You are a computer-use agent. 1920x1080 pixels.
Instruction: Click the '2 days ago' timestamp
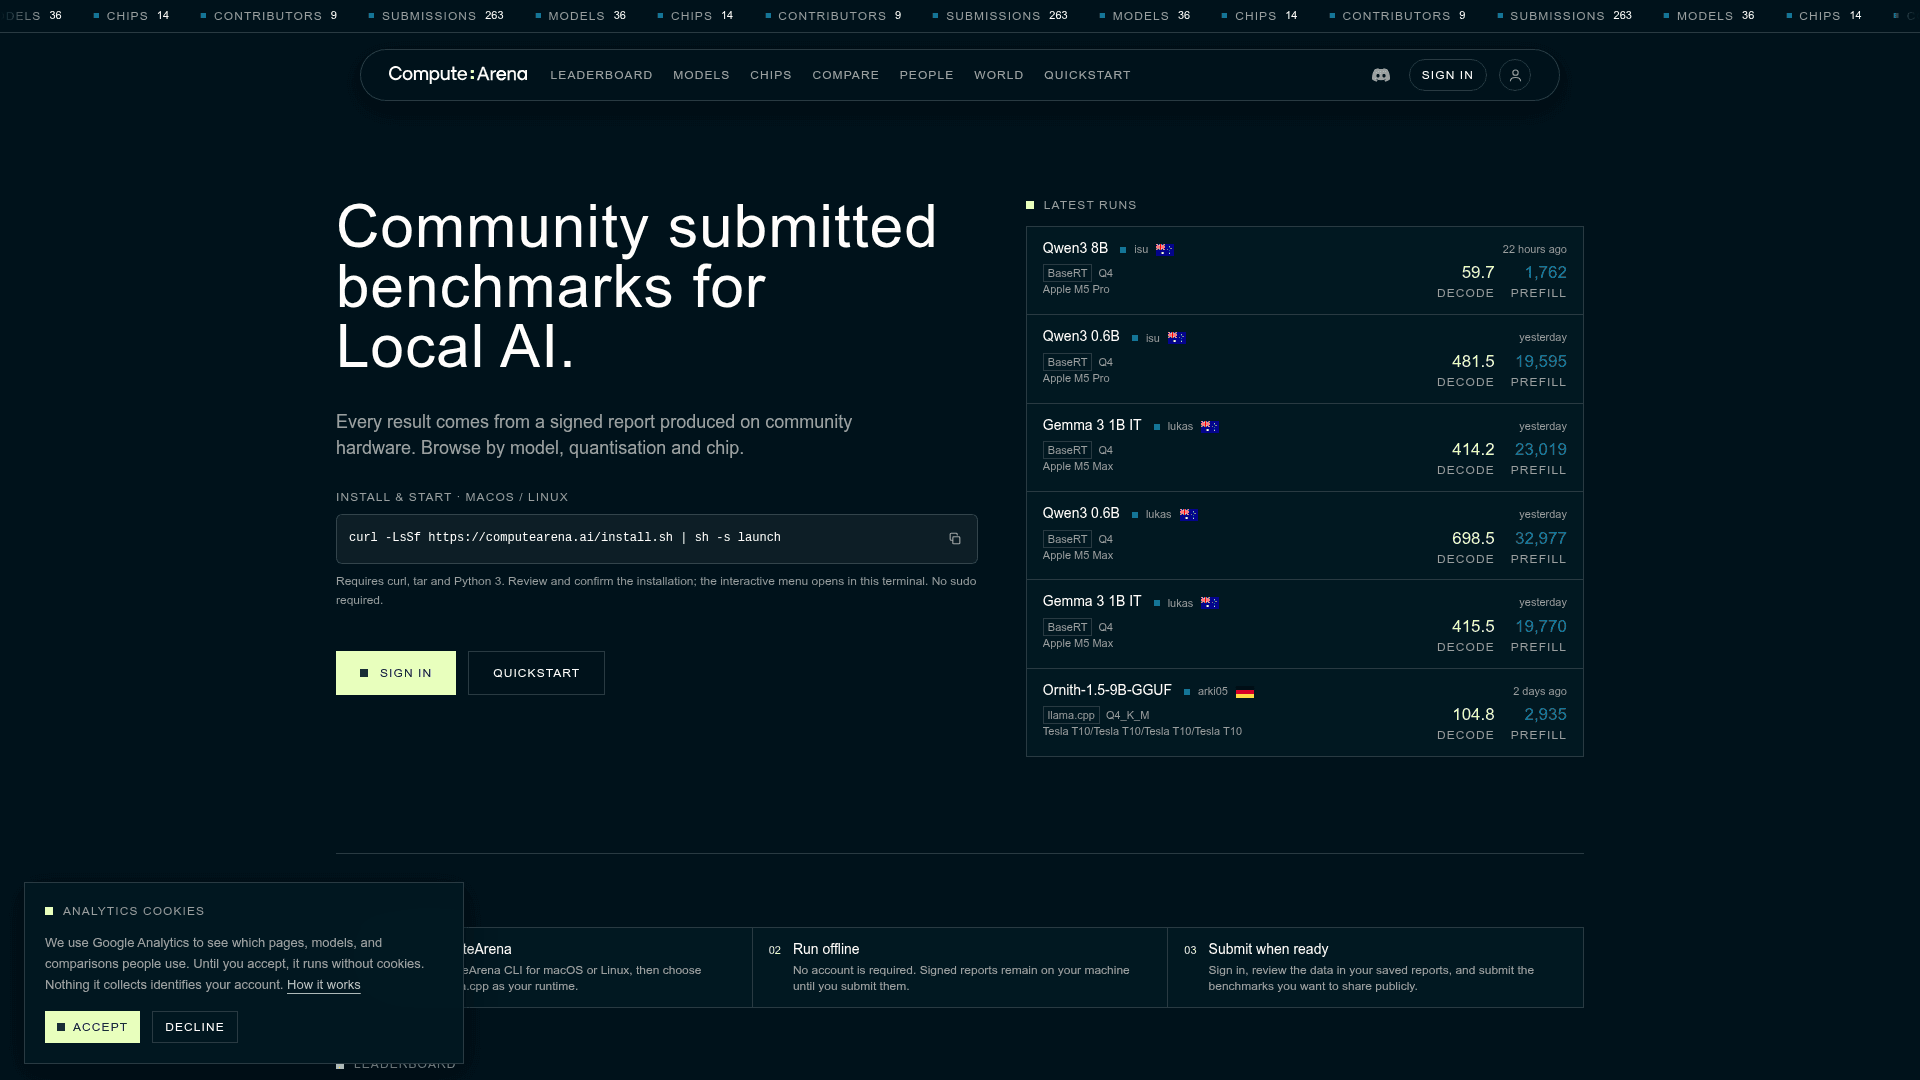coord(1540,691)
